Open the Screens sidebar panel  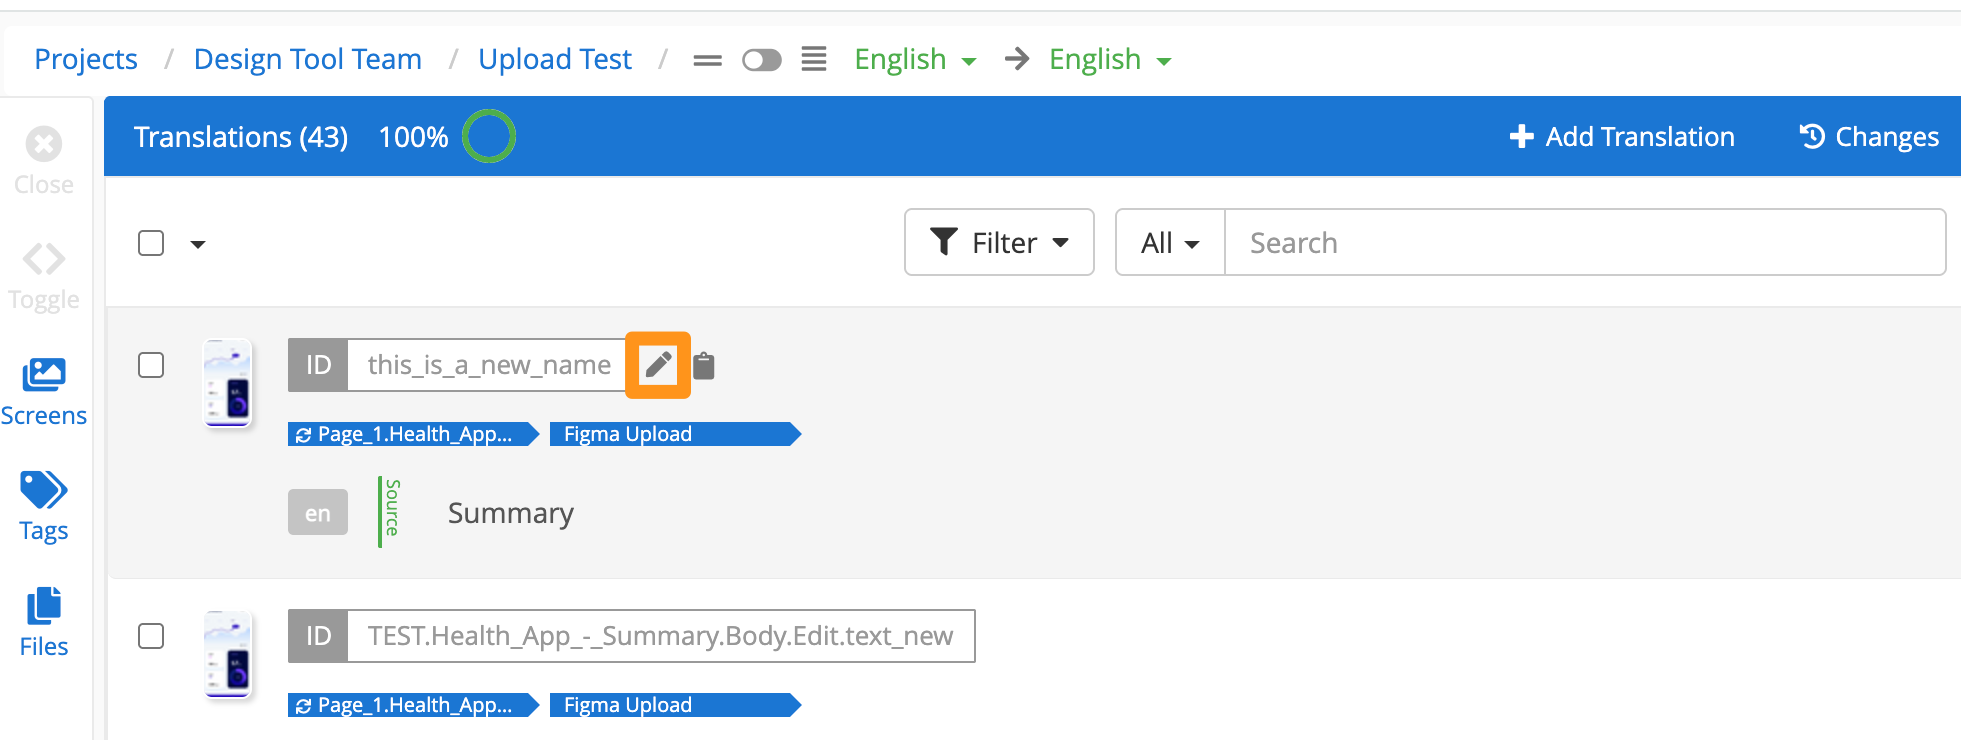[x=44, y=391]
